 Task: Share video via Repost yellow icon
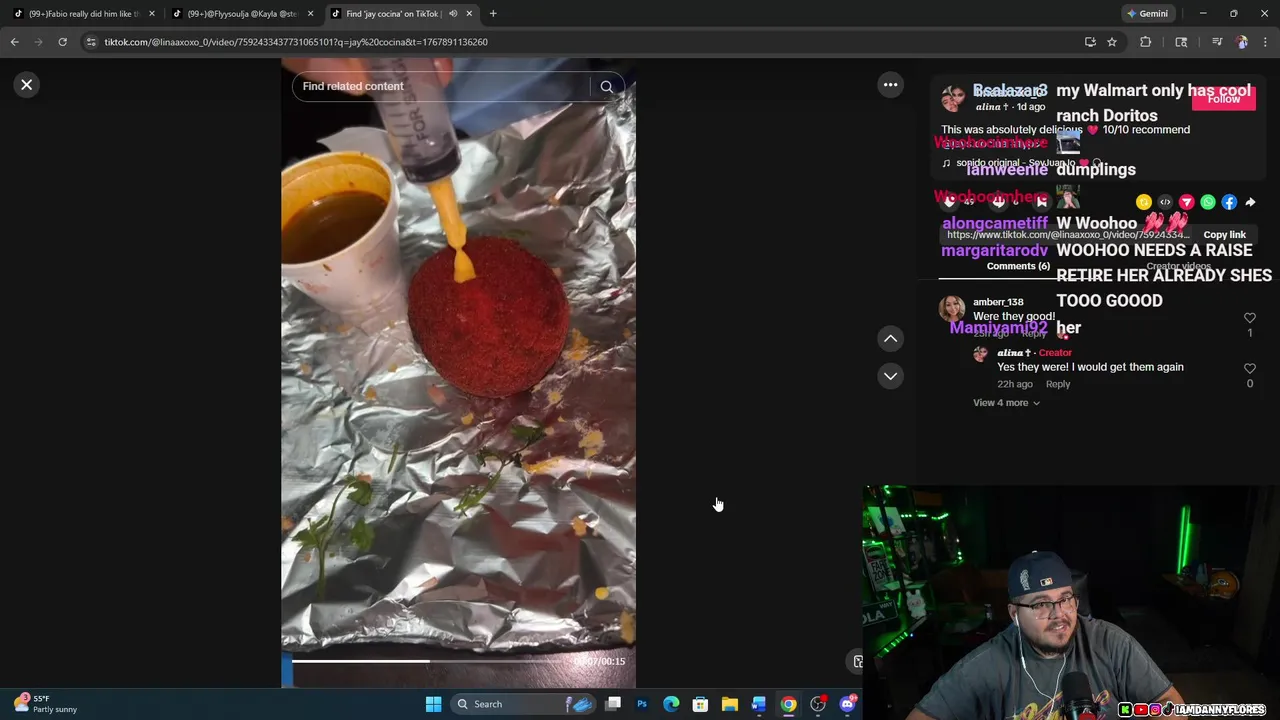pos(1144,202)
